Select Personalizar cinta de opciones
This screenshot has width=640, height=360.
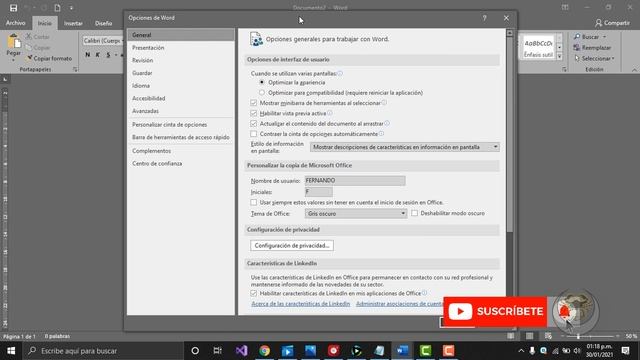(x=181, y=124)
